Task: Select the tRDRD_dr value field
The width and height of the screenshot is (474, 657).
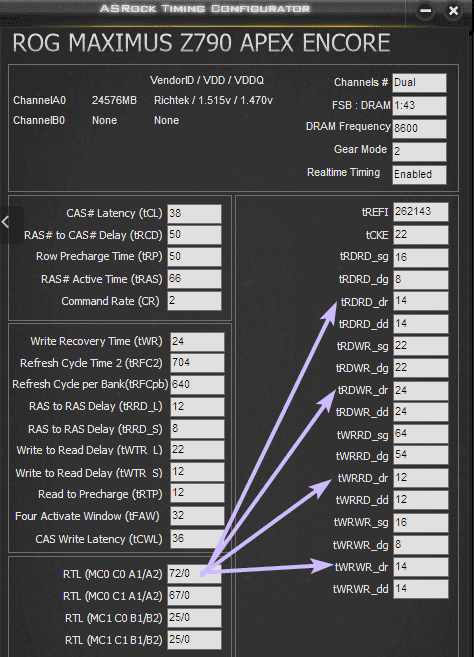Action: [421, 301]
